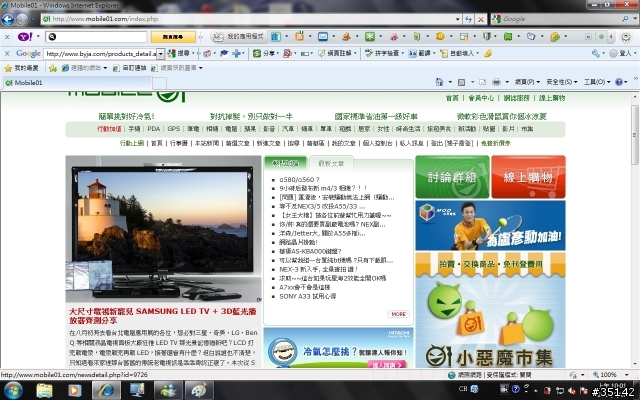Image resolution: width=640 pixels, height=400 pixels.
Task: Open the address bar dropdown arrow
Action: [x=458, y=19]
